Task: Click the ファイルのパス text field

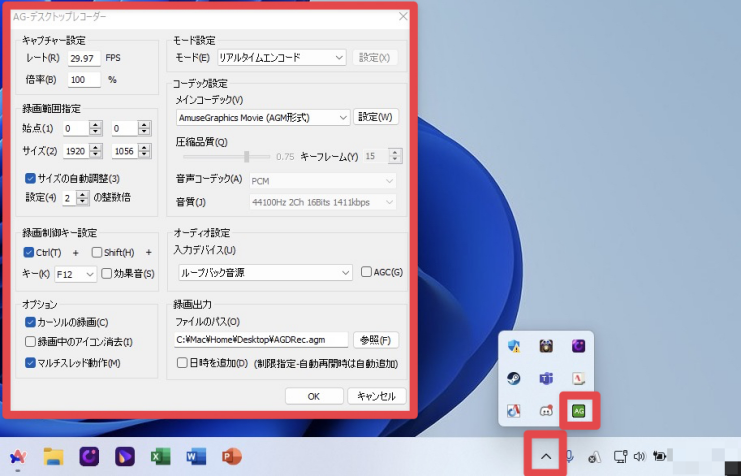Action: [x=261, y=340]
